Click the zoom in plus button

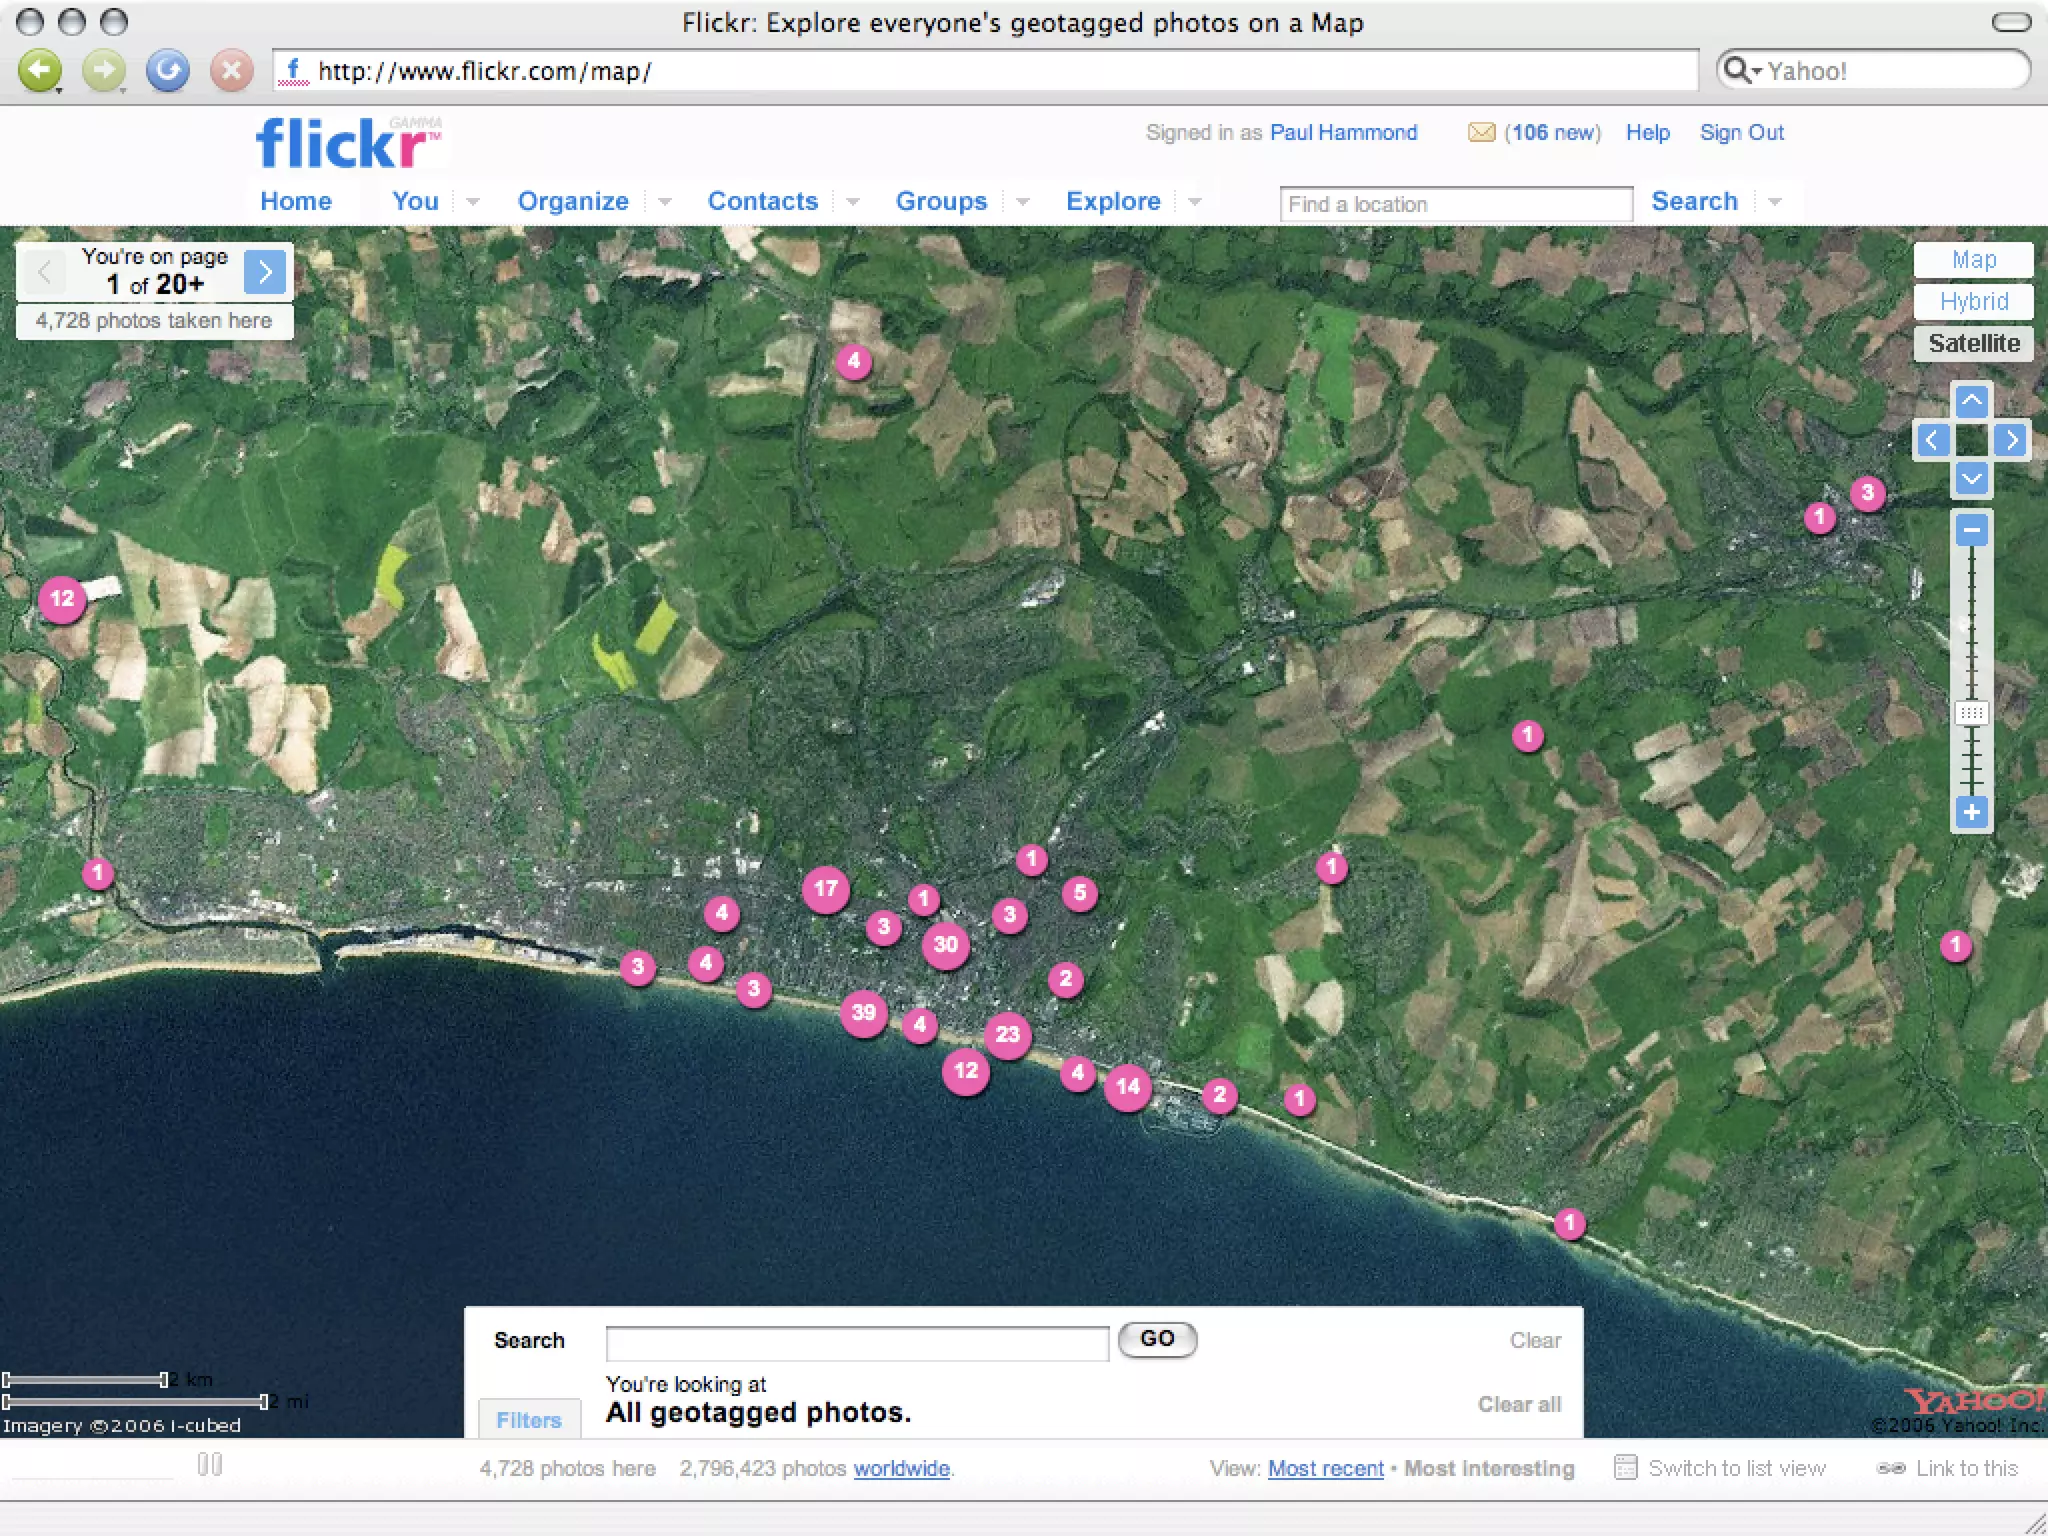click(1971, 812)
